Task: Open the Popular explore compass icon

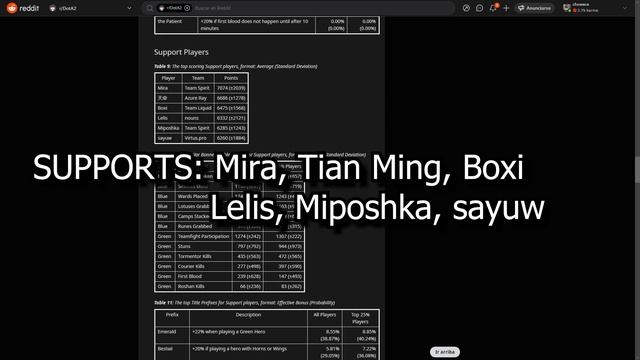Action: (x=466, y=8)
